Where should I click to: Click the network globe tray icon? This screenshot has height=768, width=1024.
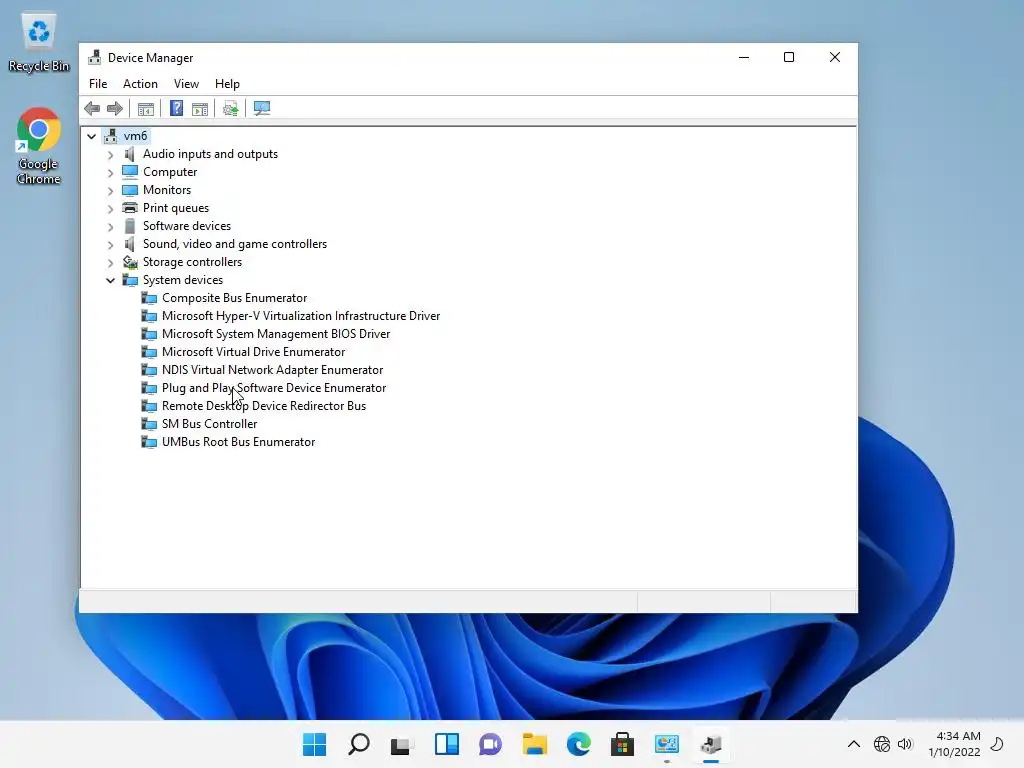[882, 744]
